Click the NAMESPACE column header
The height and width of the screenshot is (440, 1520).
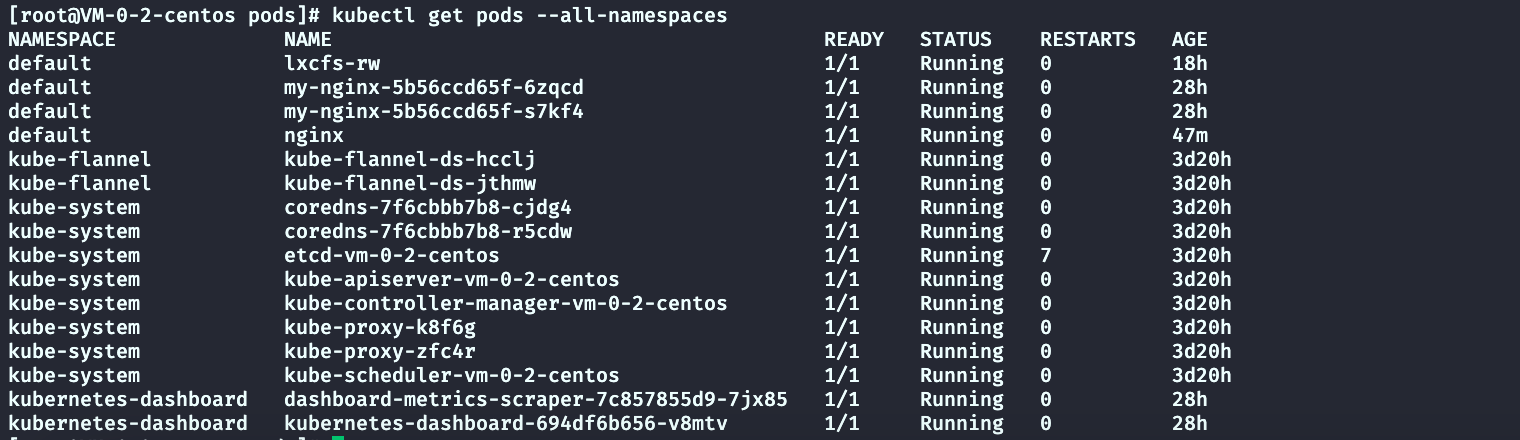point(62,40)
